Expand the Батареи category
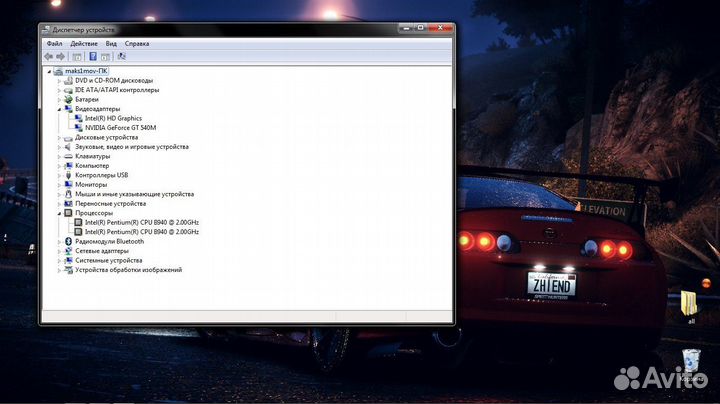Screen dimensions: 720x404 tap(59, 100)
